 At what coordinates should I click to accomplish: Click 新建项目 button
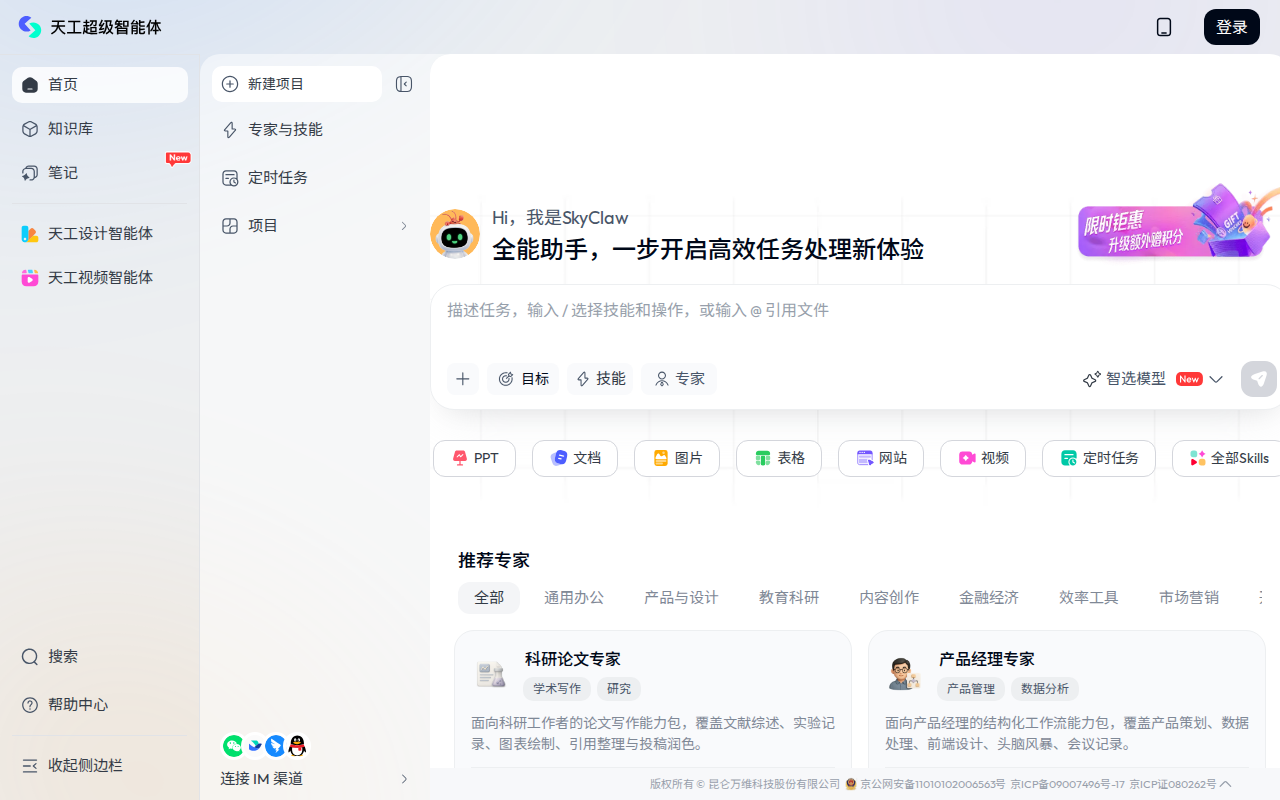[x=297, y=84]
